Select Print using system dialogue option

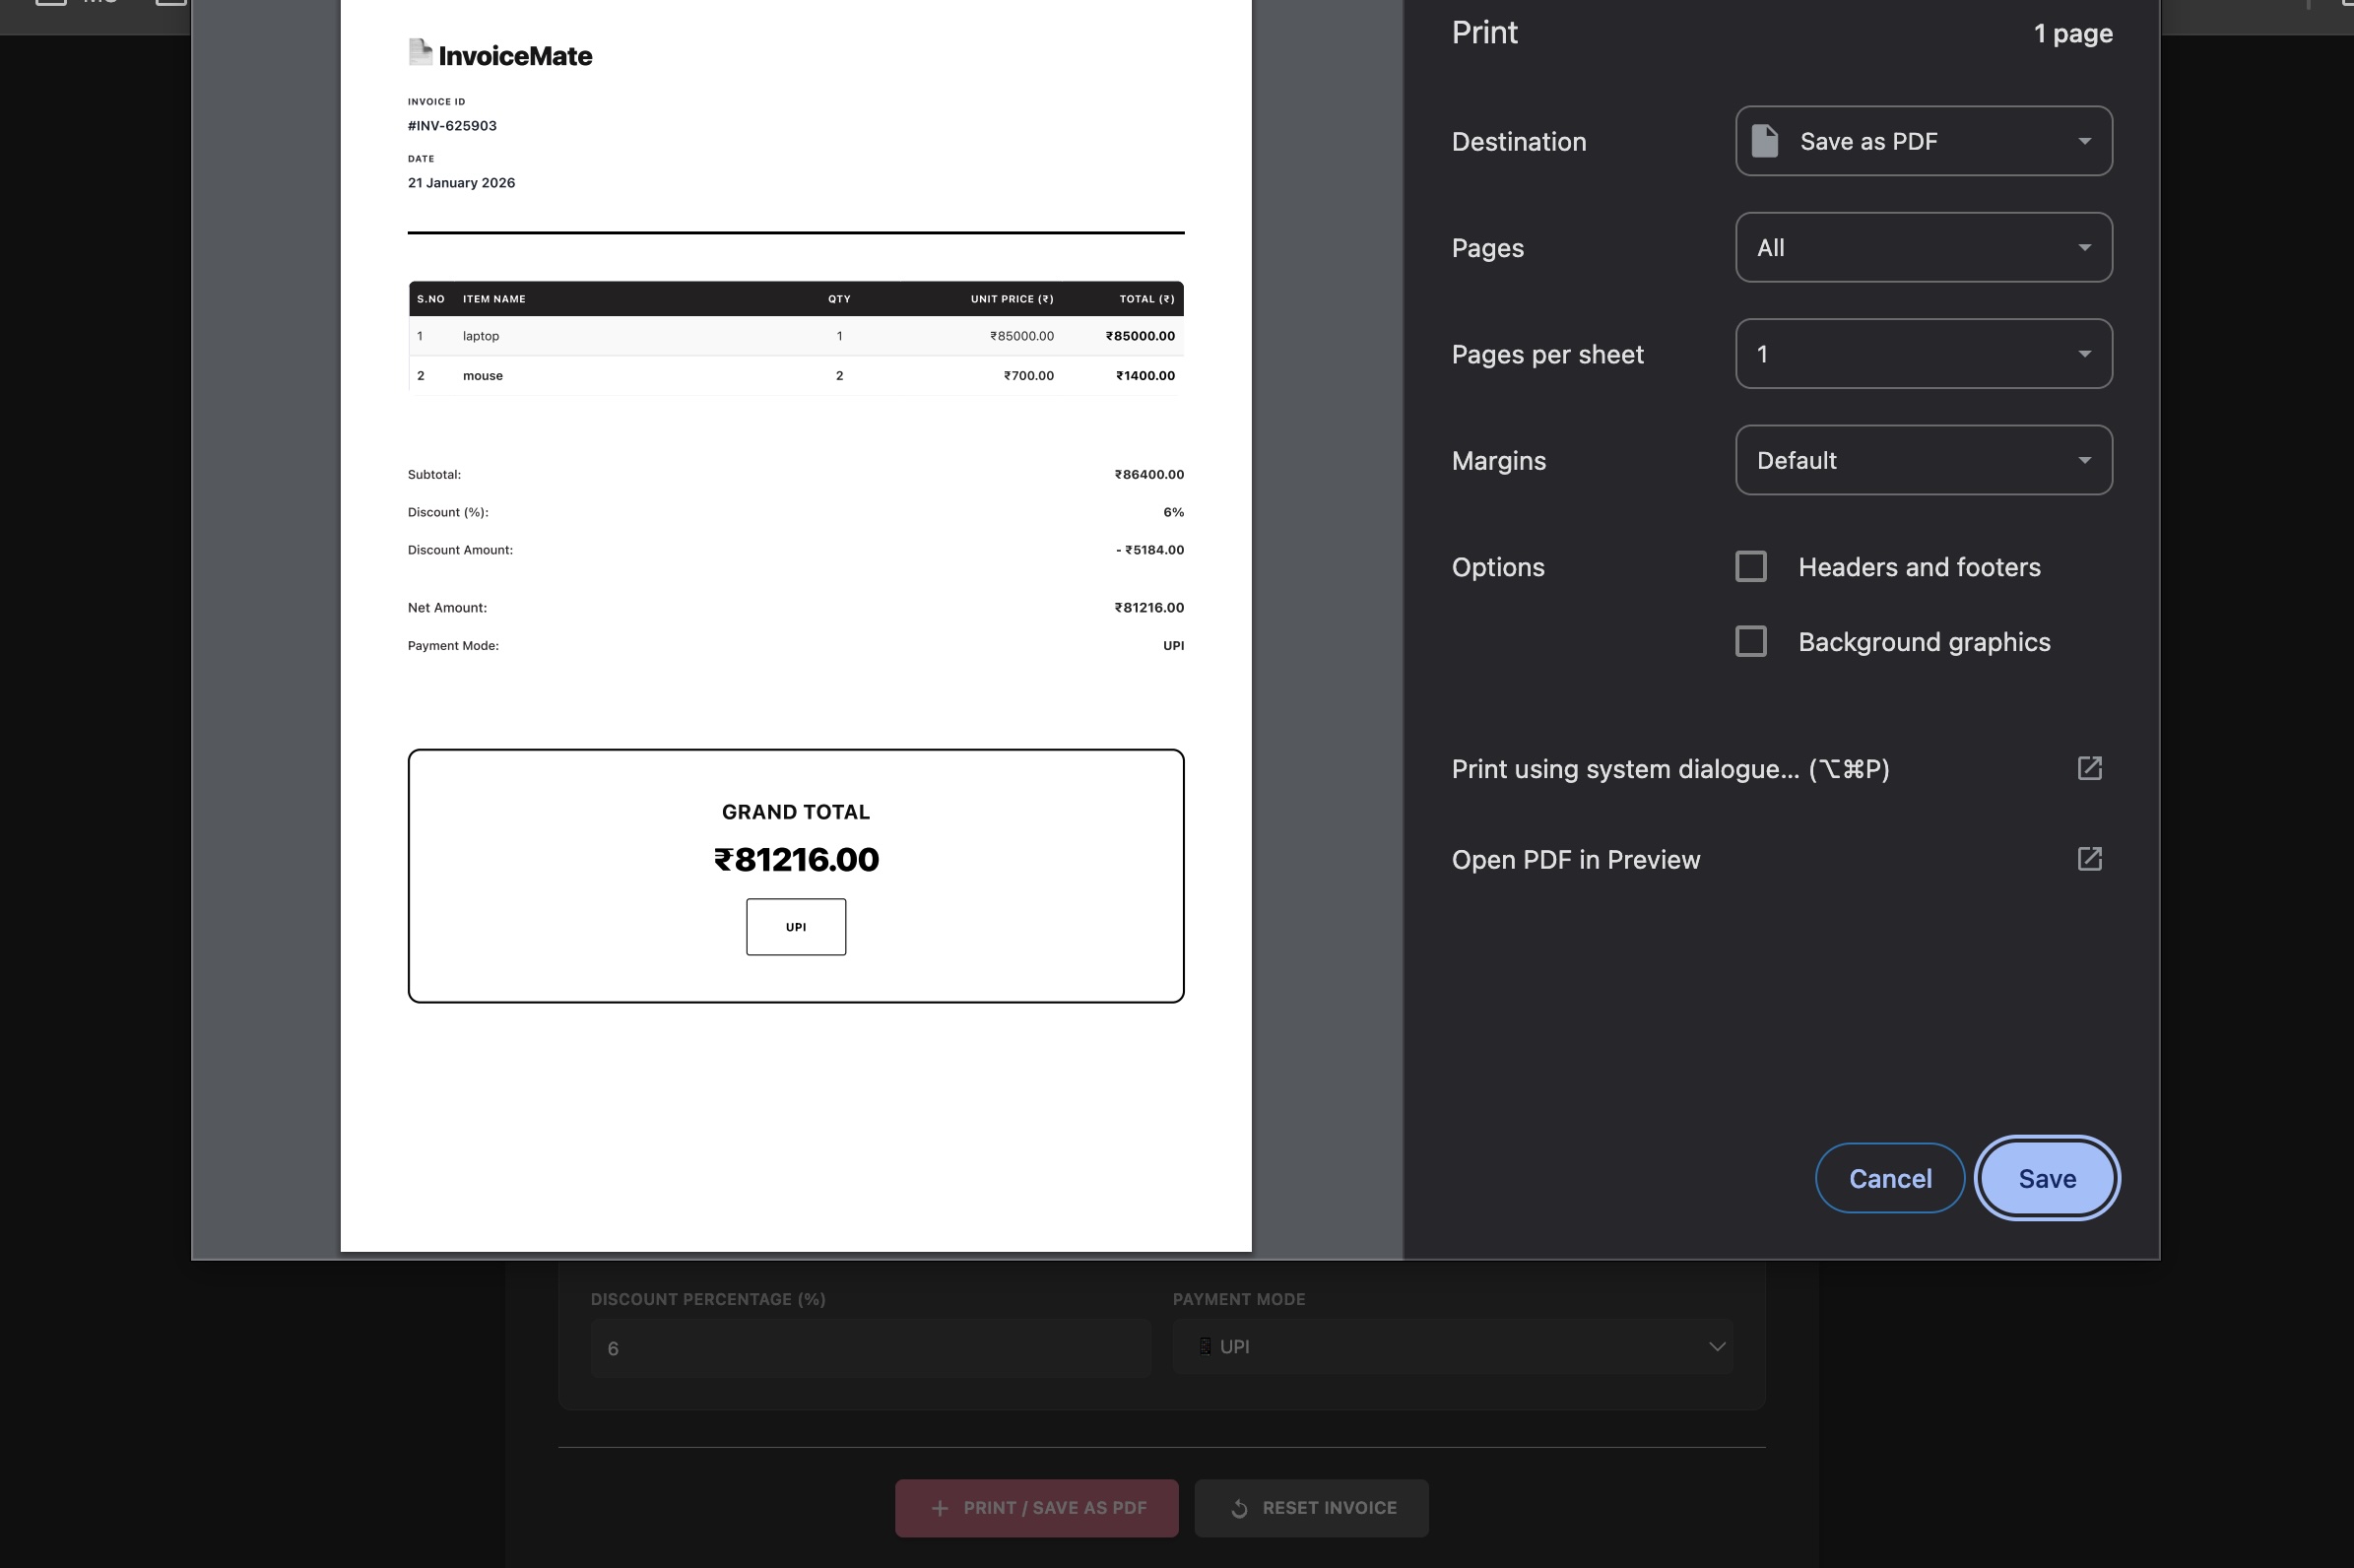tap(1670, 769)
